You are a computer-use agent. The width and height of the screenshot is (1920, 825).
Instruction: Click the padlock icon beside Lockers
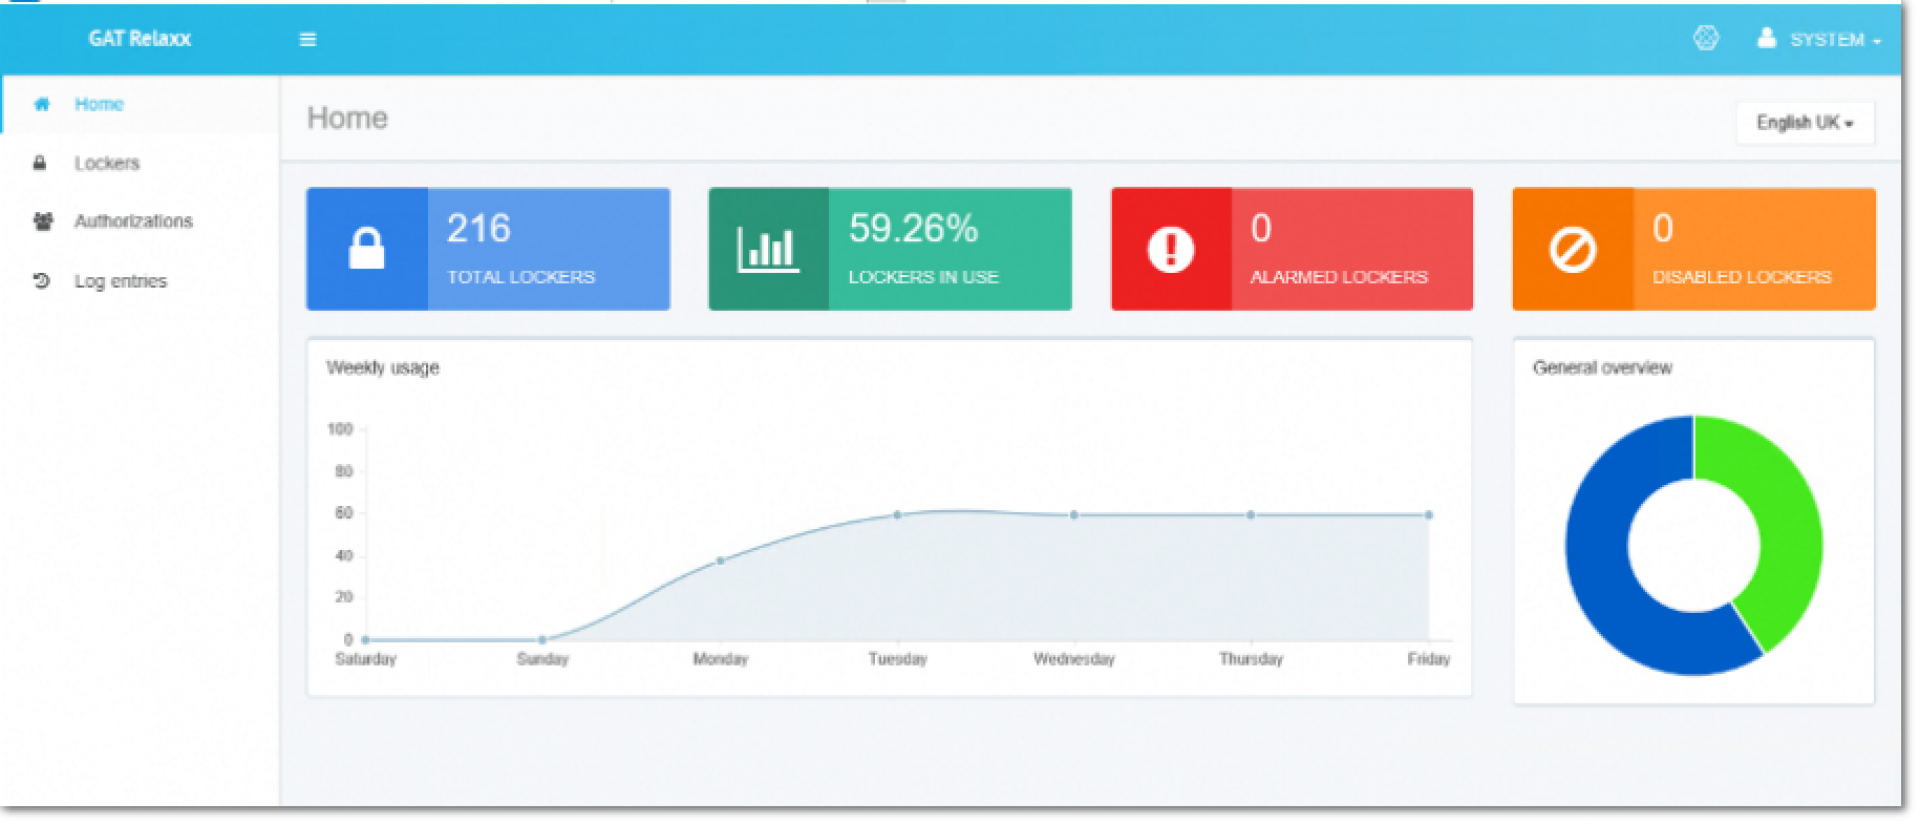tap(40, 163)
